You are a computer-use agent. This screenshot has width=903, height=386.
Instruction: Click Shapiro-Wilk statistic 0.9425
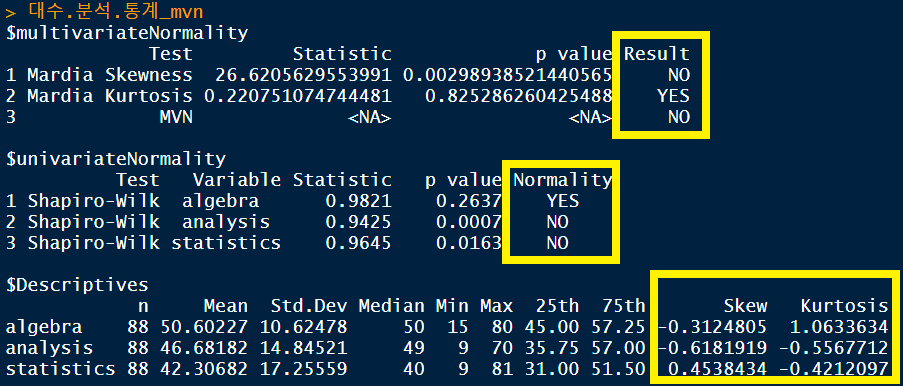point(359,222)
